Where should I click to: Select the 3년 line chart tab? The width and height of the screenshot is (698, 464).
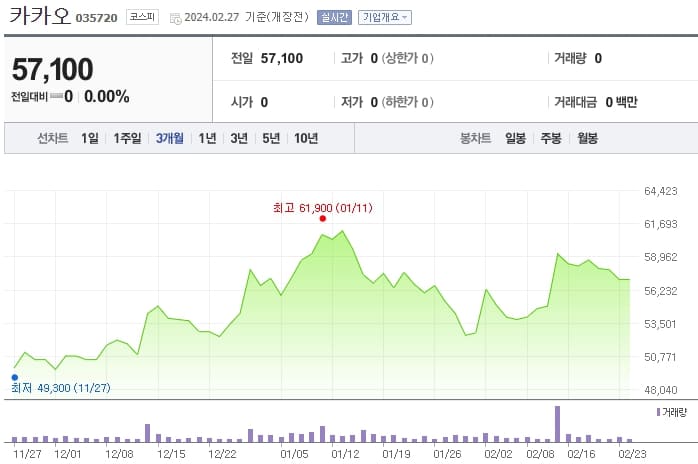tap(239, 138)
